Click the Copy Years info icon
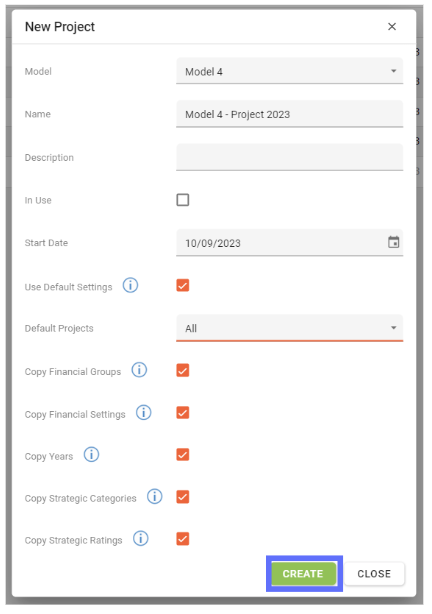This screenshot has height=614, width=432. (91, 455)
